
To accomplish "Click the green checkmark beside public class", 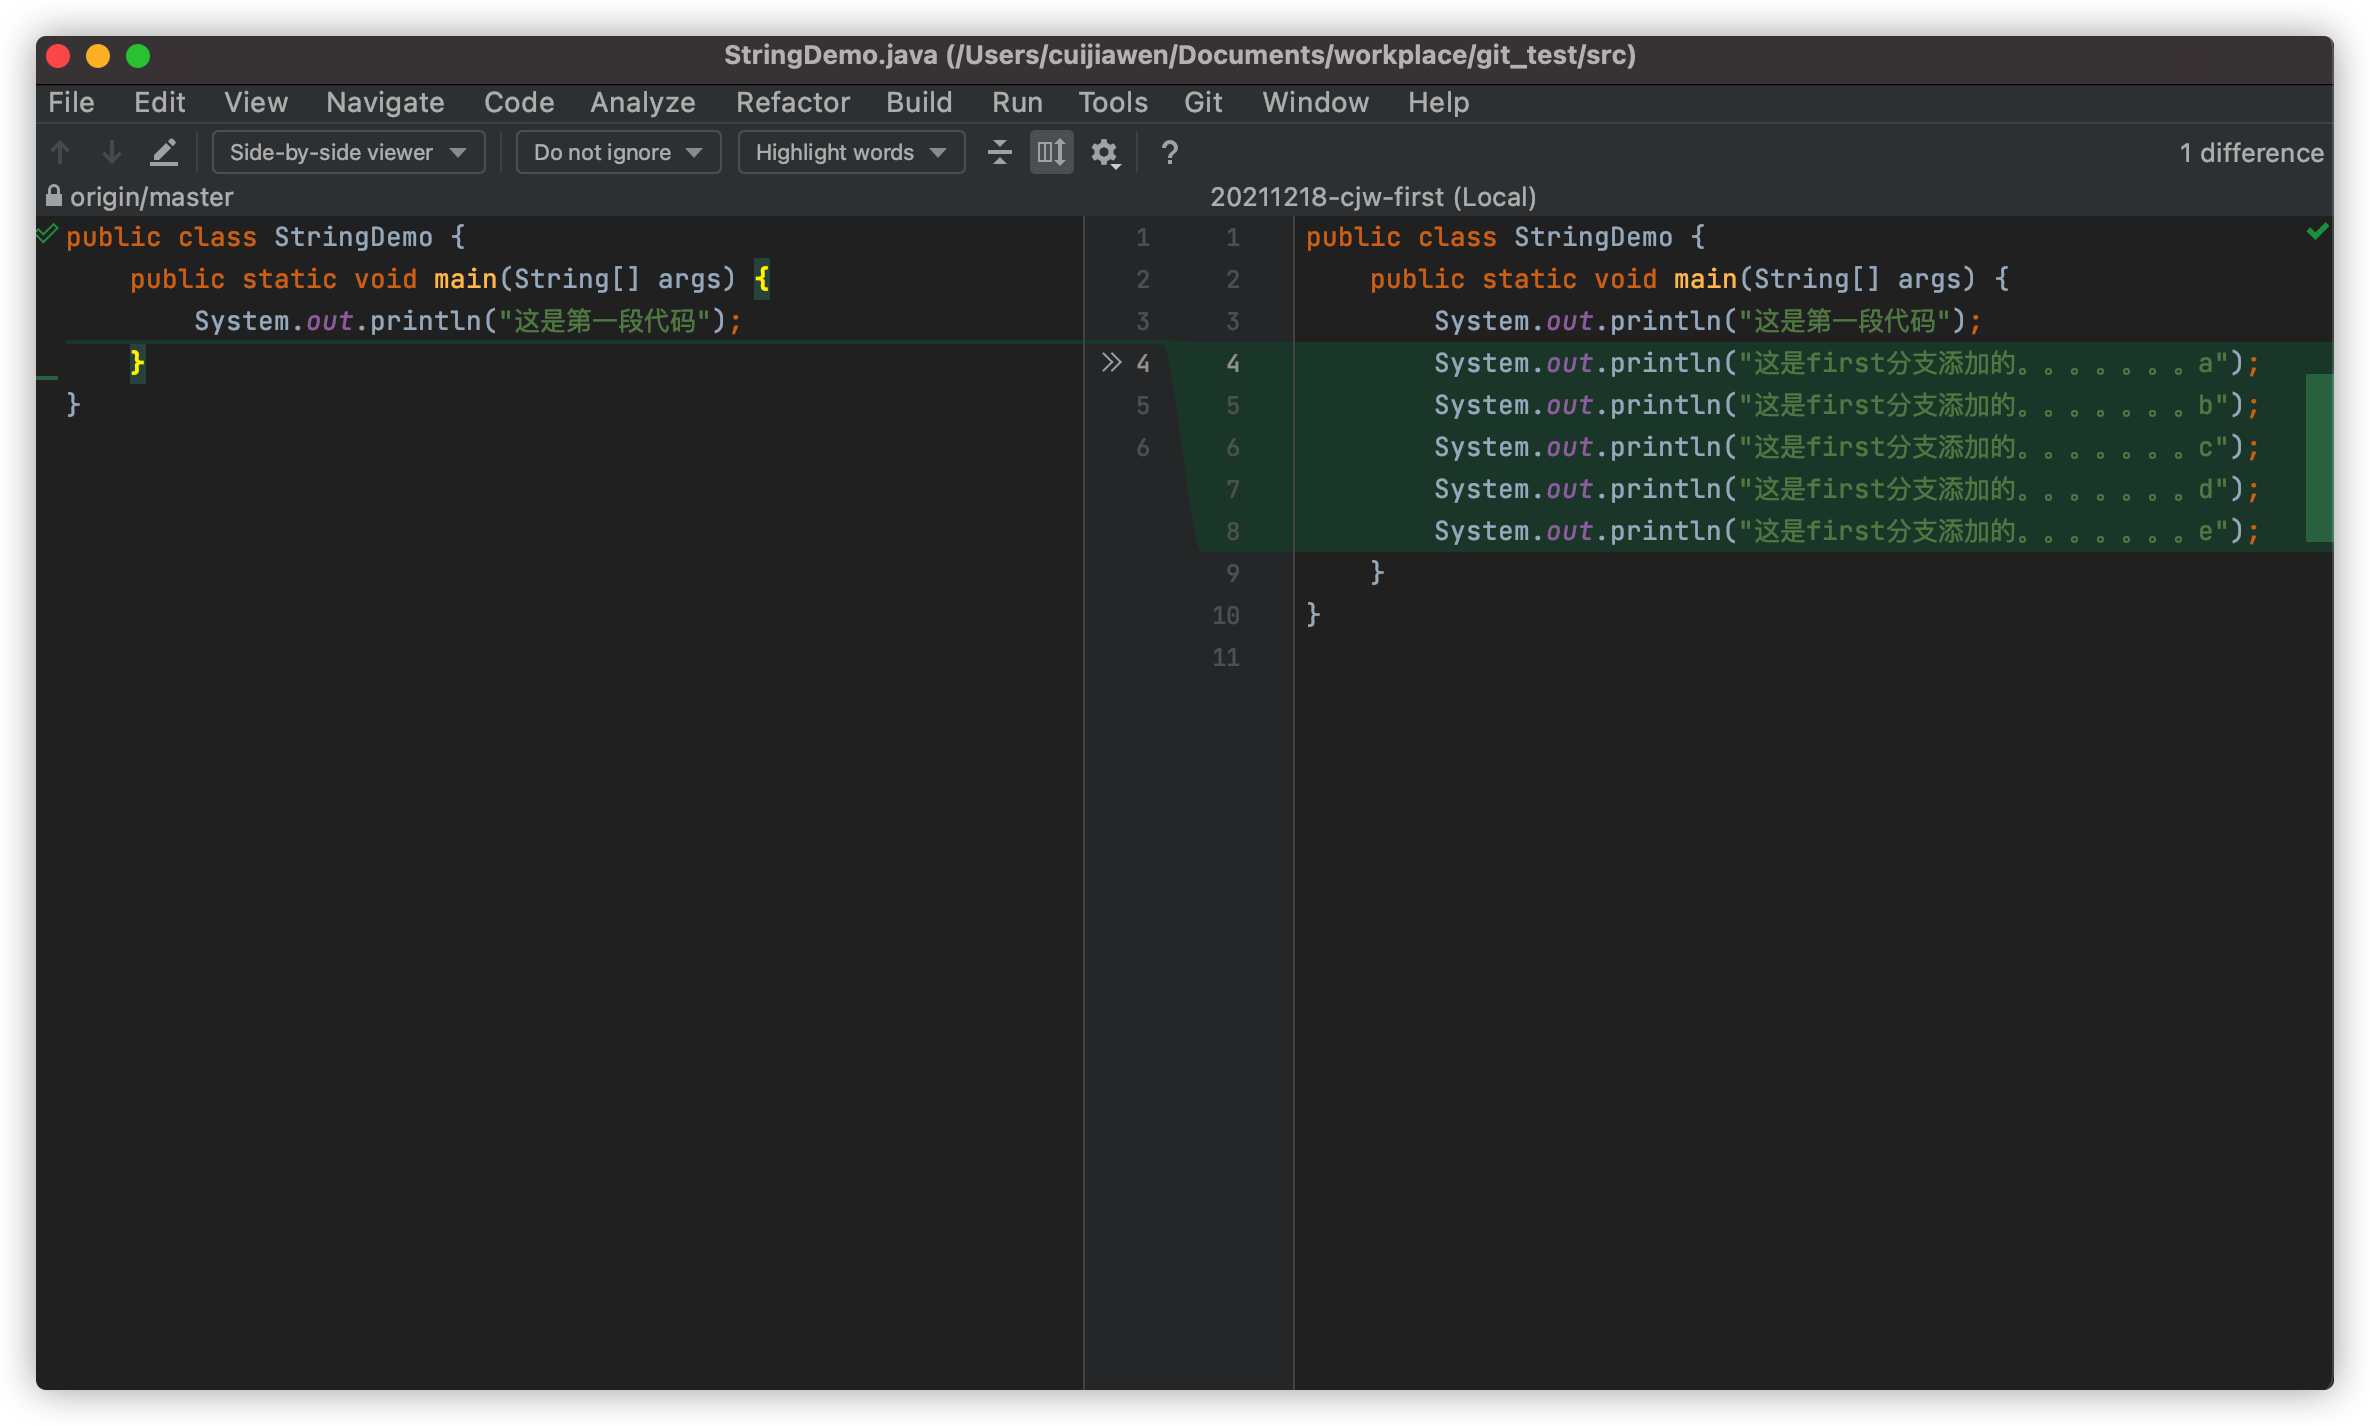I will (46, 234).
